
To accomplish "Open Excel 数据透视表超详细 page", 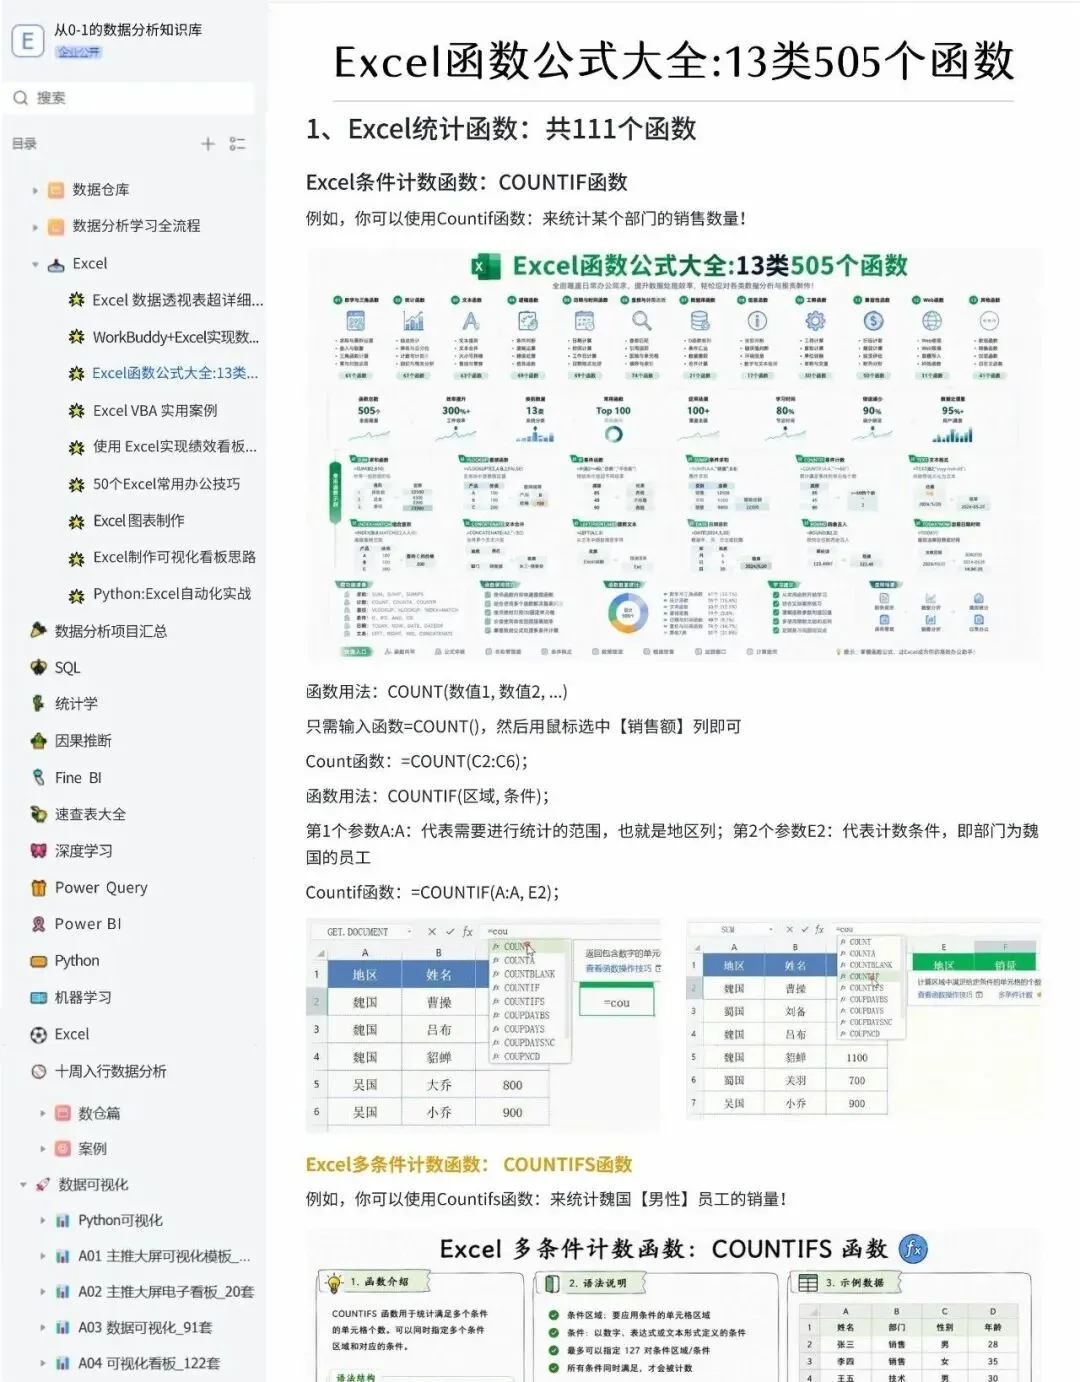I will coord(177,300).
